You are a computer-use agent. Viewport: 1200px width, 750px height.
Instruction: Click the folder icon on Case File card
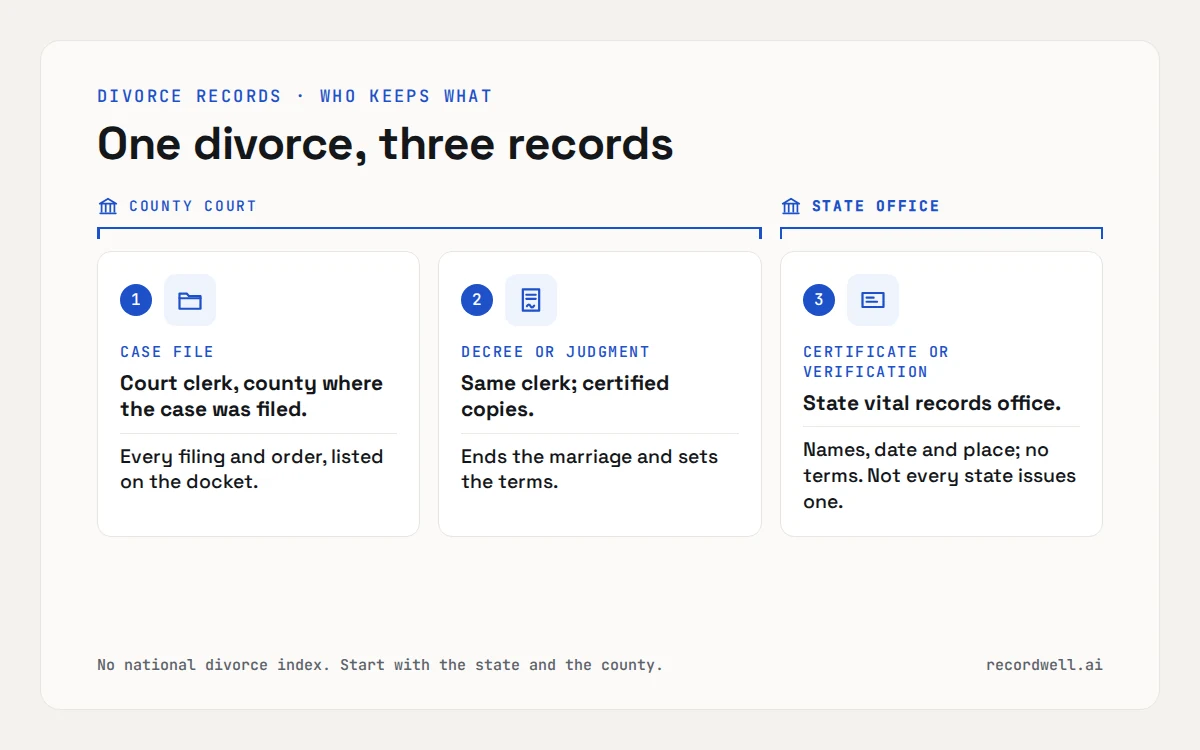pos(190,300)
